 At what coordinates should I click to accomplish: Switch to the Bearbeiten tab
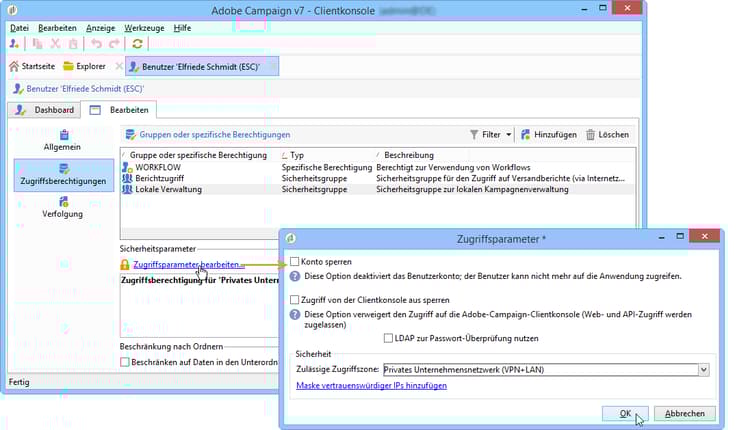point(119,110)
